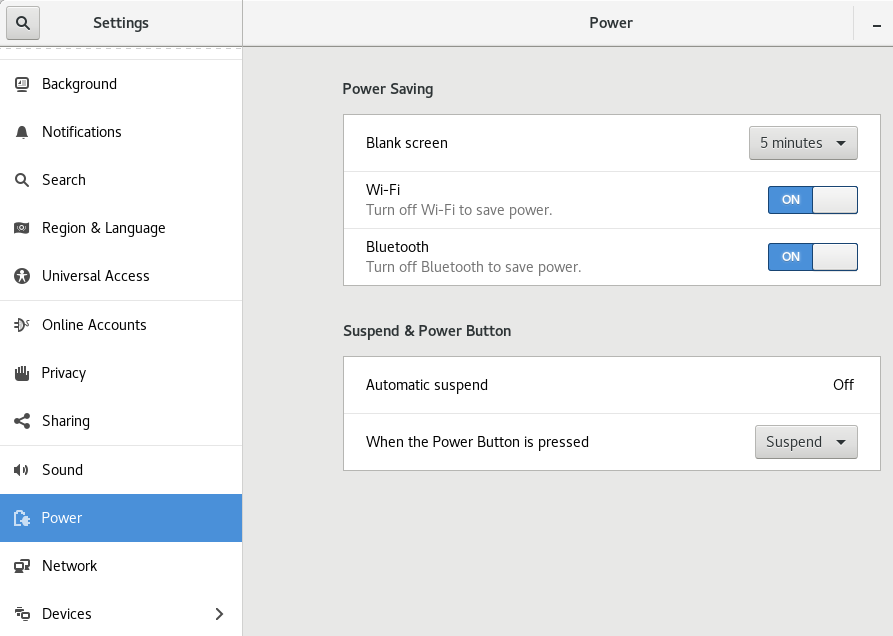Click the Power Saving heading
This screenshot has height=636, width=893.
coord(388,89)
